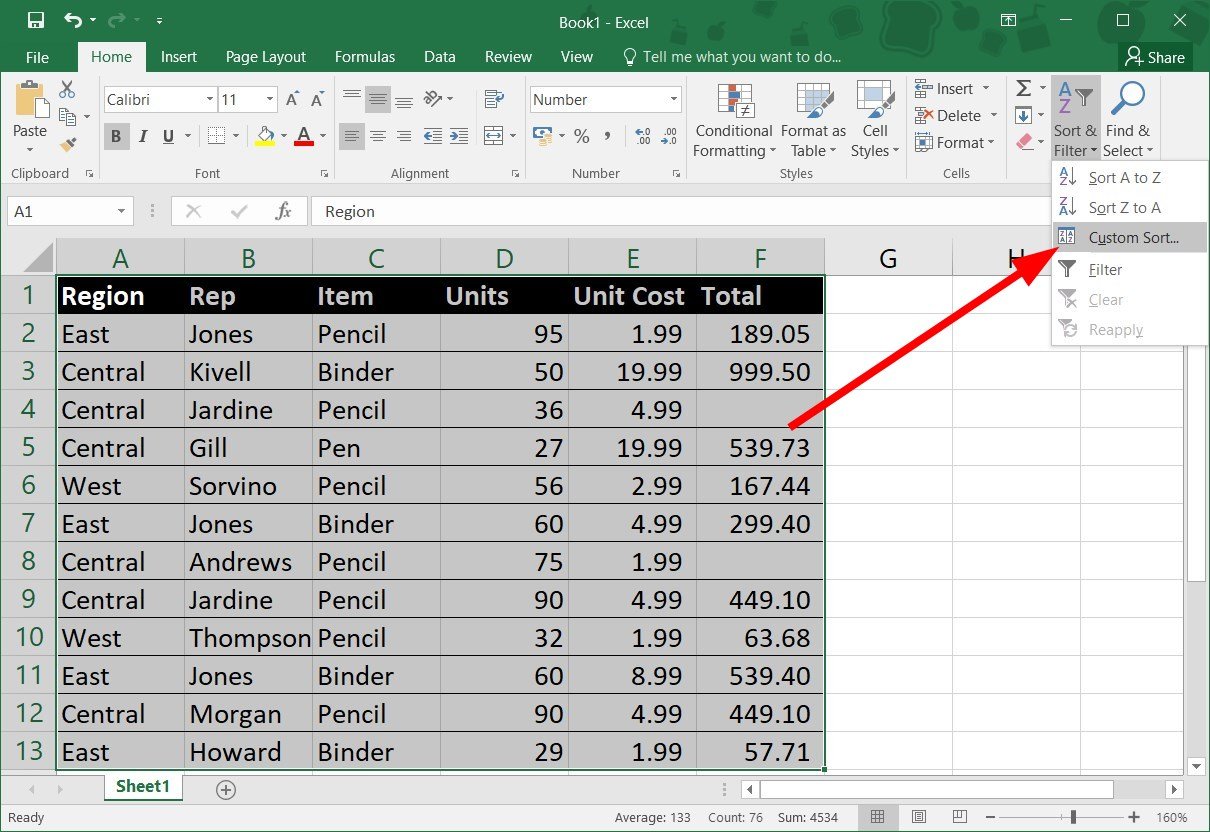
Task: Decrease decimal places shown
Action: [x=669, y=136]
